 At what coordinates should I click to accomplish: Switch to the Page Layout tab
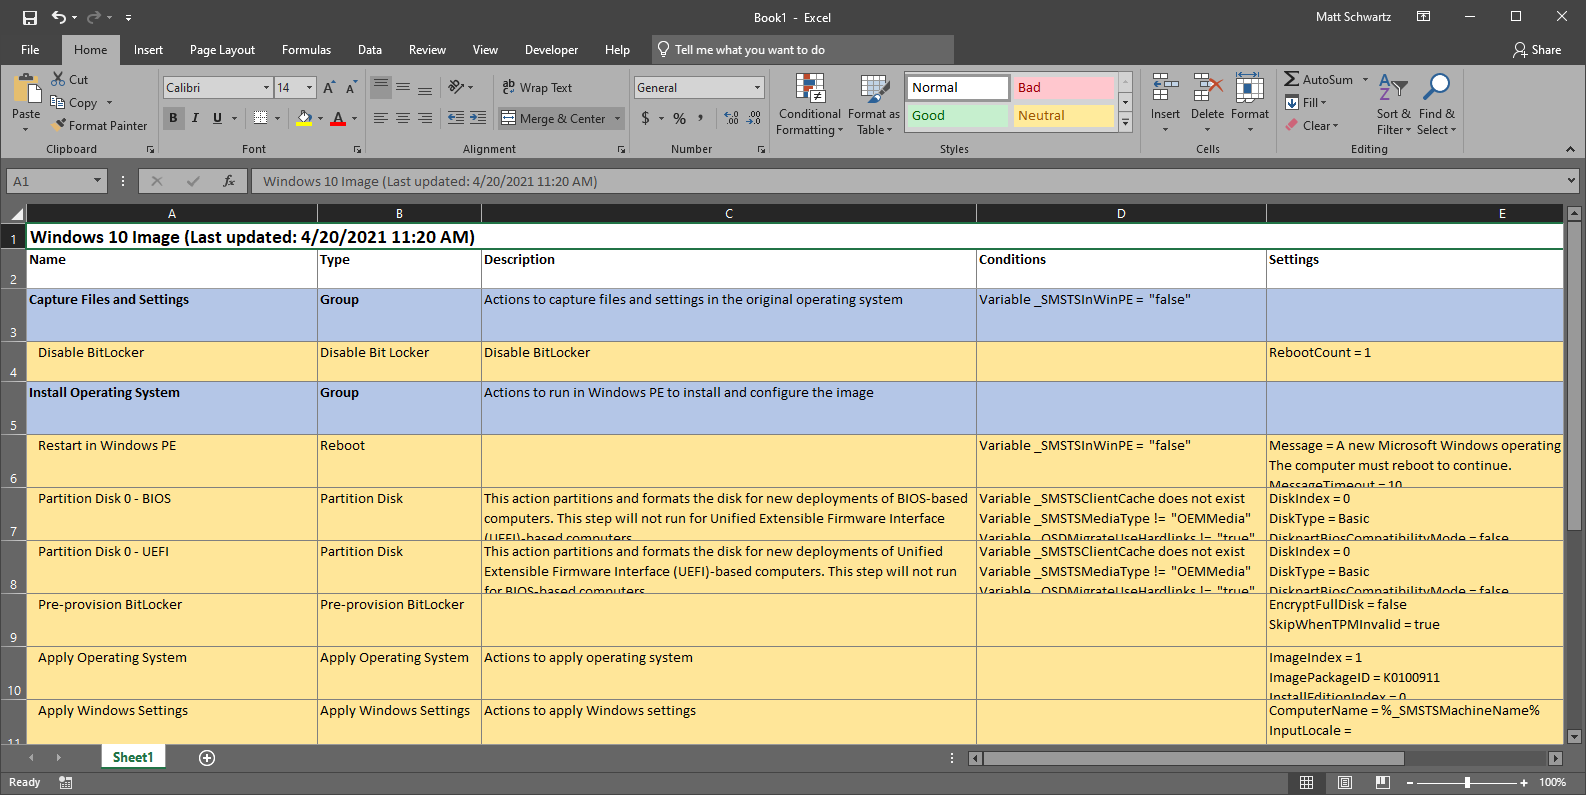[x=222, y=50]
